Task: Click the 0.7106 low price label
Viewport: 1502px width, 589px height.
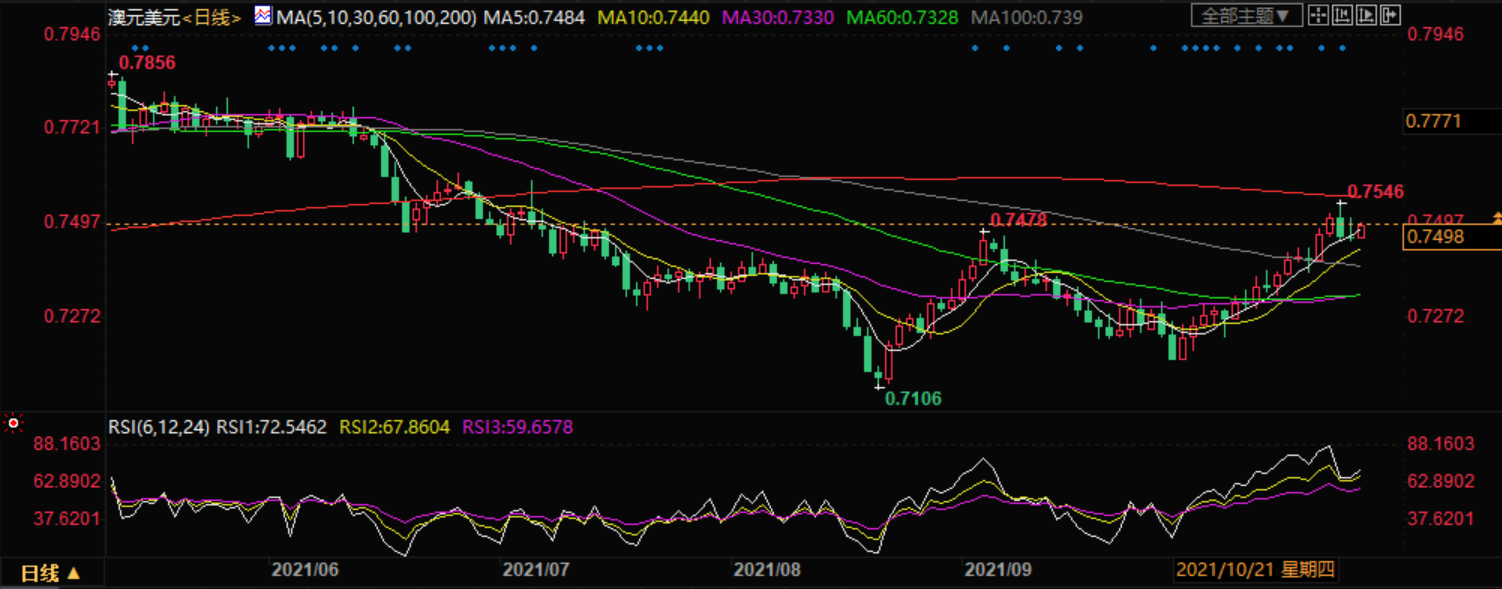Action: tap(913, 398)
